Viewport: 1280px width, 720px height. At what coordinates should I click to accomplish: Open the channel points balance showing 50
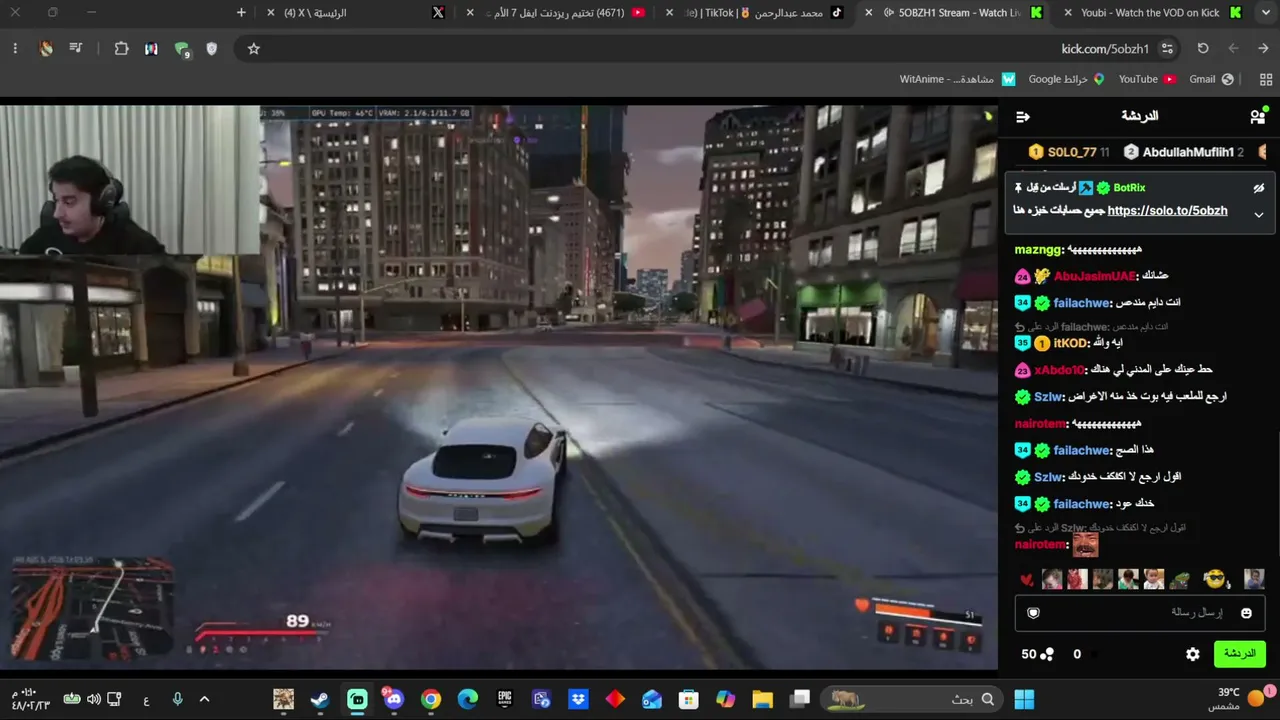pyautogui.click(x=1037, y=654)
